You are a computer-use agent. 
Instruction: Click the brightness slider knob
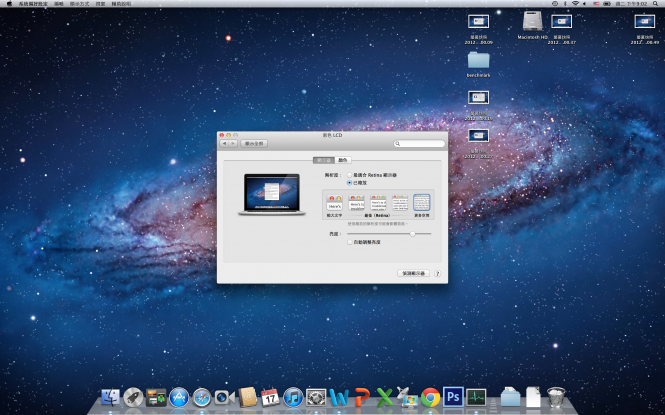tap(413, 234)
